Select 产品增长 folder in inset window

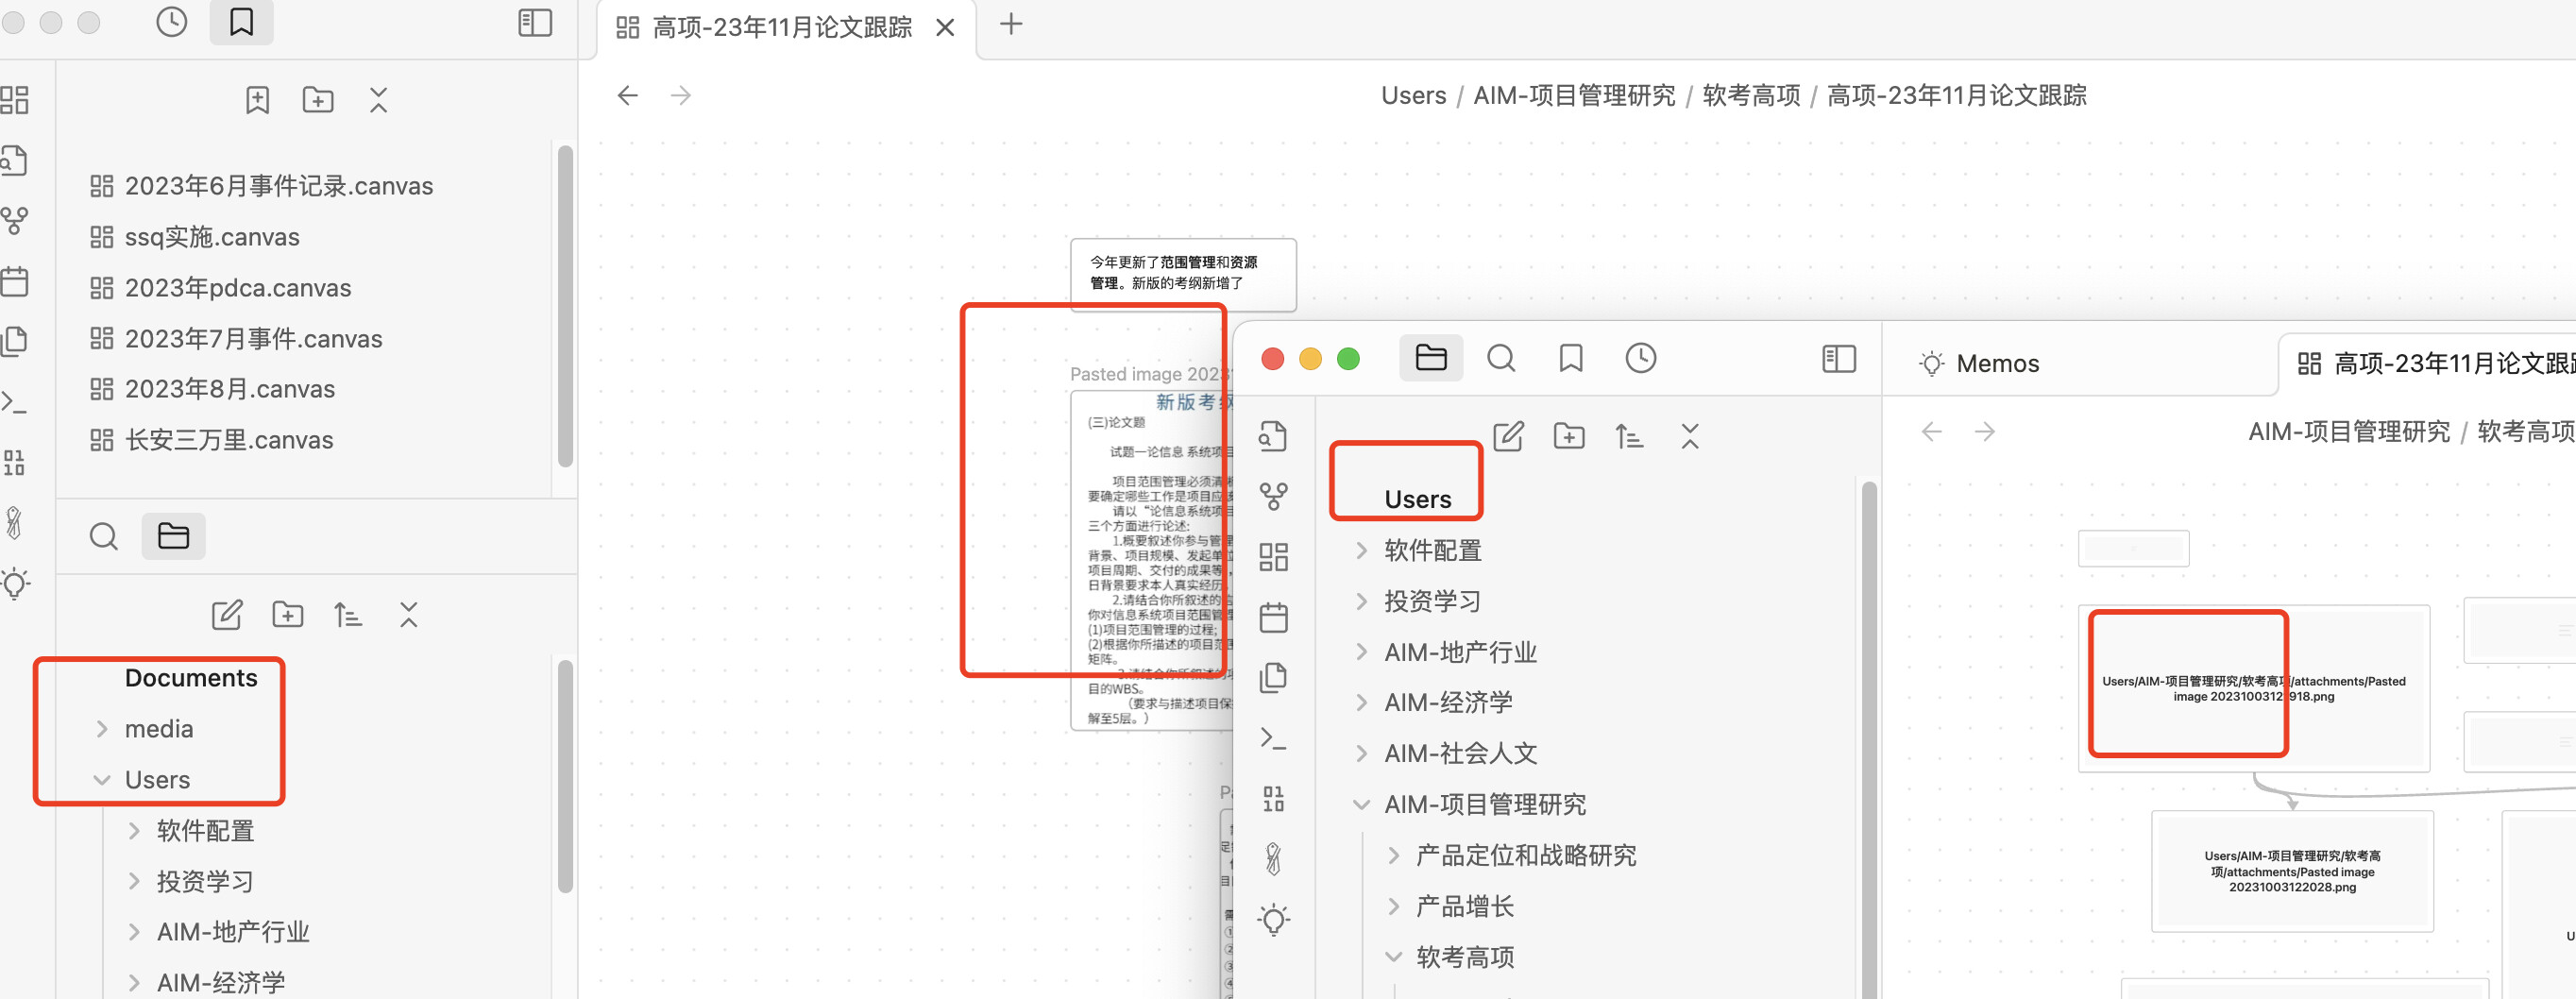pyautogui.click(x=1464, y=906)
